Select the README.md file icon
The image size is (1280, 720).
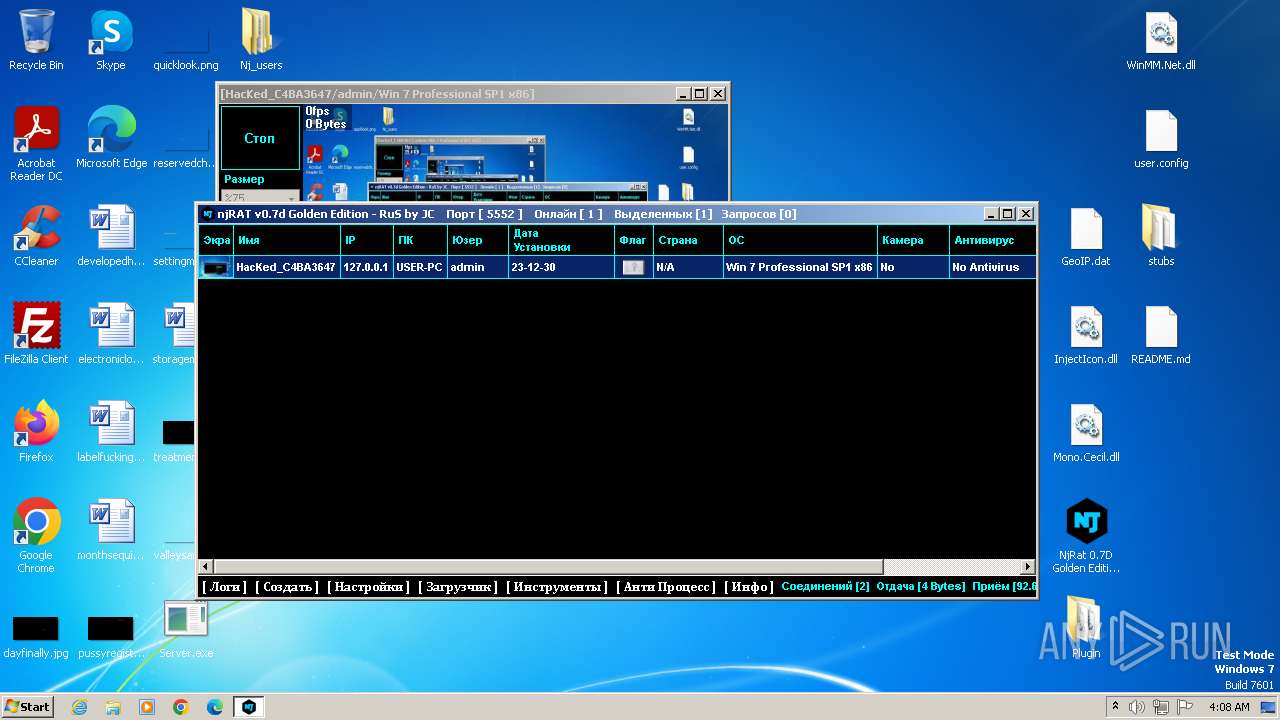[1161, 334]
